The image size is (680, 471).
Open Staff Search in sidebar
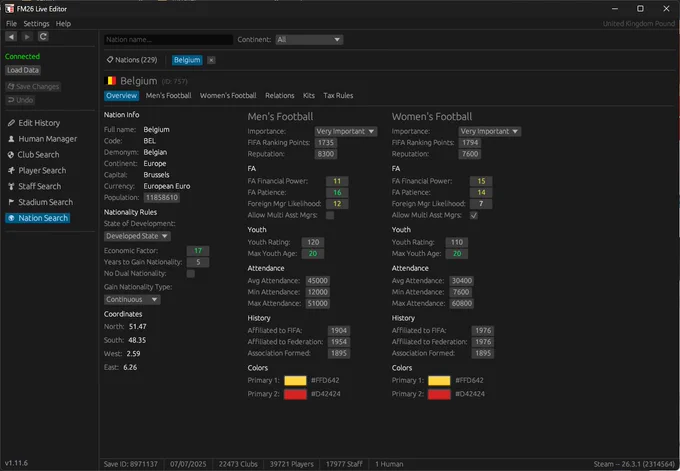coord(34,186)
